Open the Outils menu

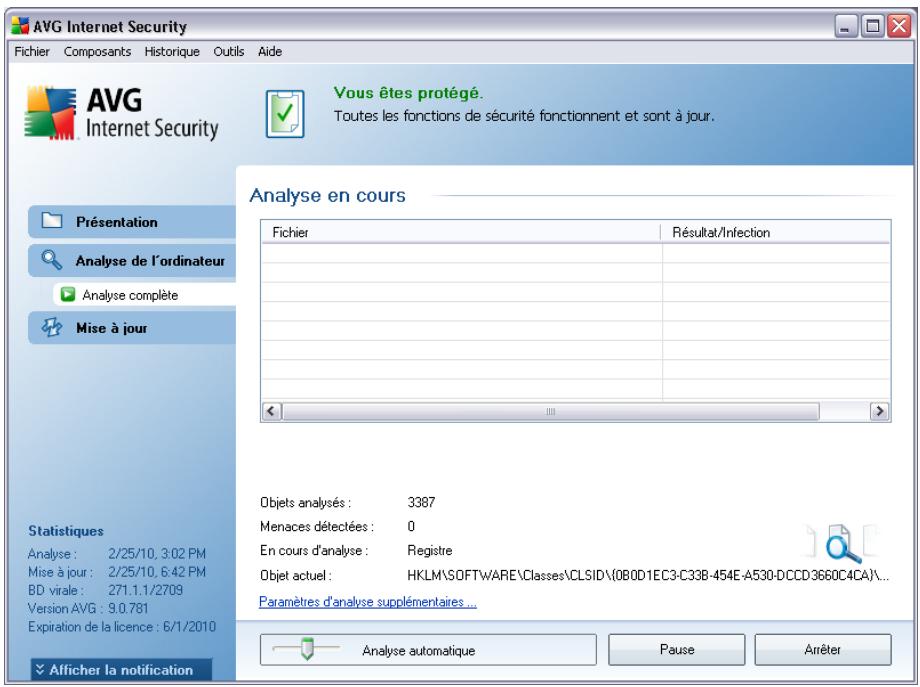tap(229, 52)
